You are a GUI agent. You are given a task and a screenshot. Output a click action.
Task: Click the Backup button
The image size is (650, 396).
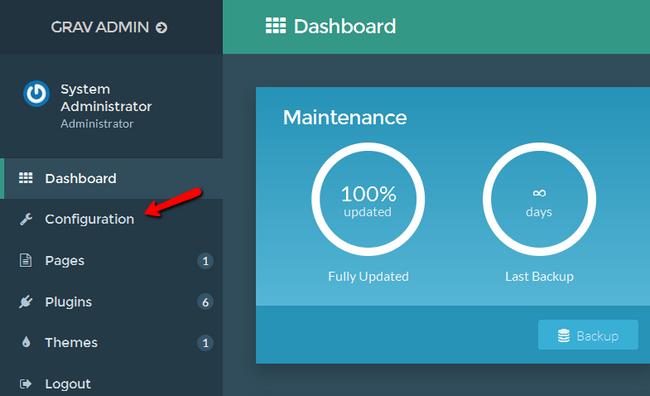pos(588,335)
